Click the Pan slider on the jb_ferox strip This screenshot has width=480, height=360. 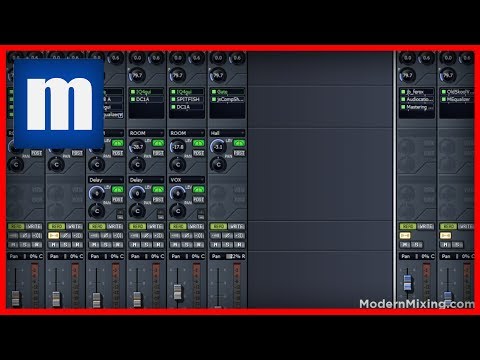point(417,256)
